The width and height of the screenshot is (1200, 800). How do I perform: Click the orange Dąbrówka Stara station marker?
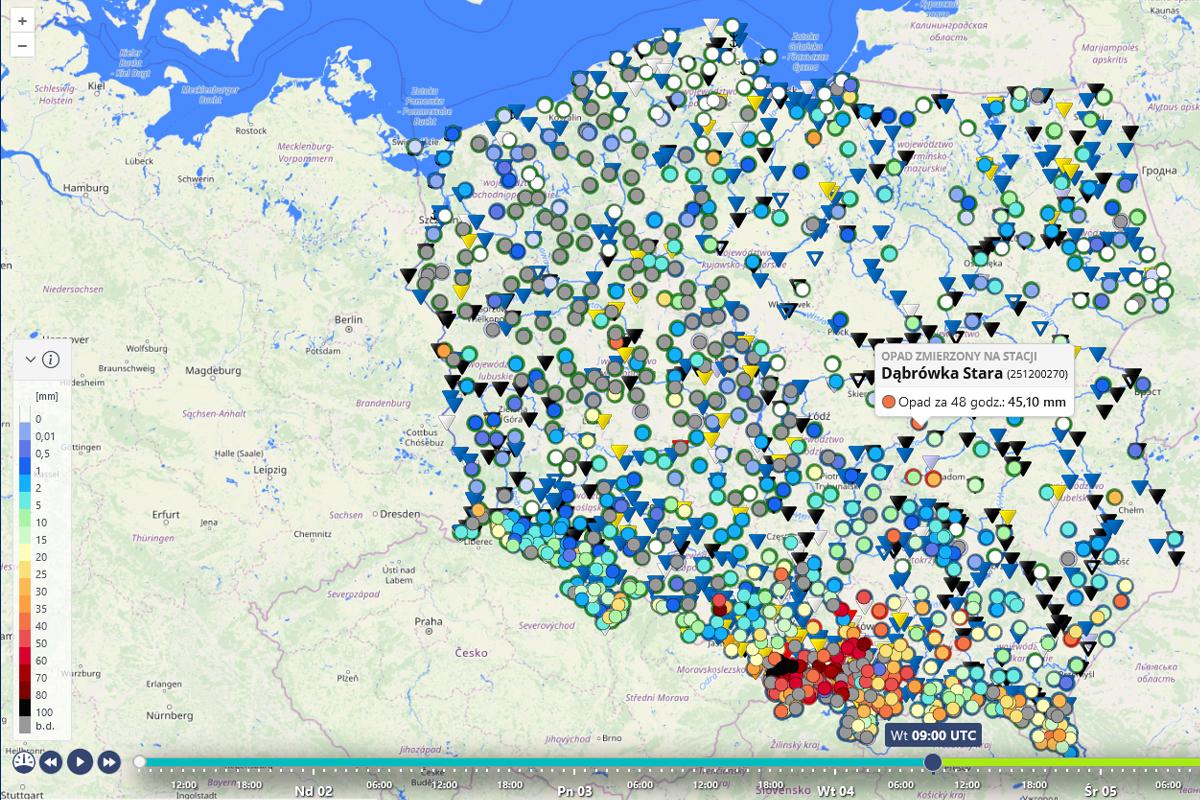[x=918, y=422]
